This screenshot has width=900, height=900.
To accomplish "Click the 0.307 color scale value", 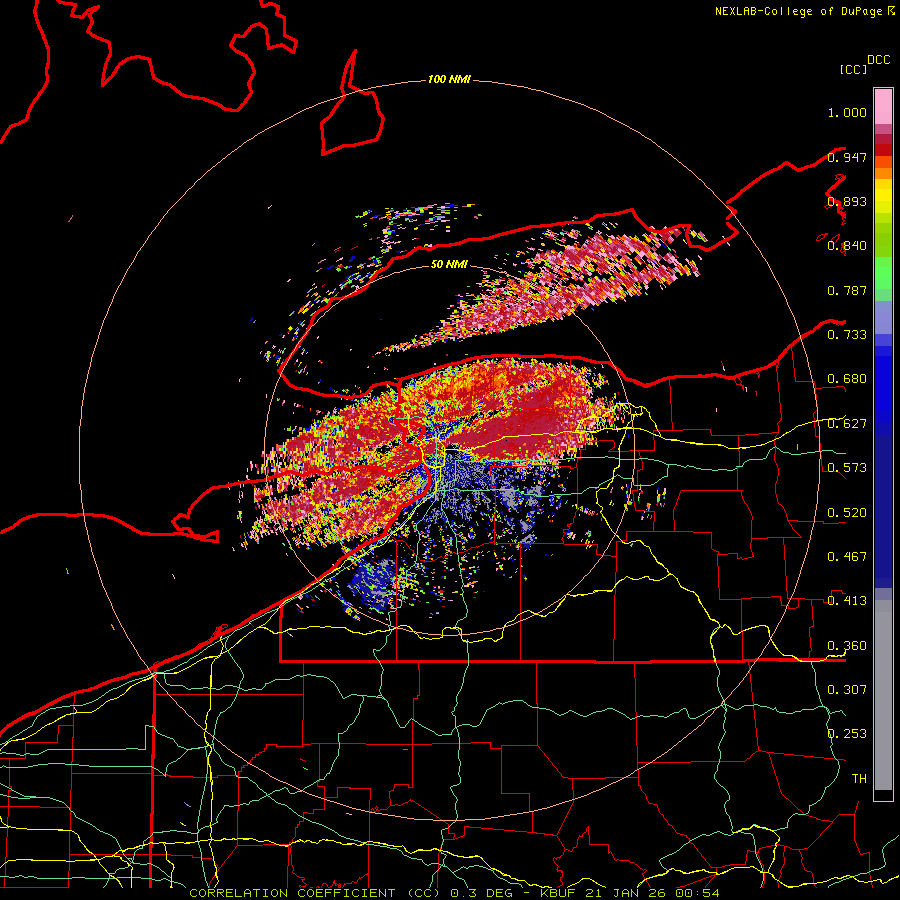I will coord(847,690).
